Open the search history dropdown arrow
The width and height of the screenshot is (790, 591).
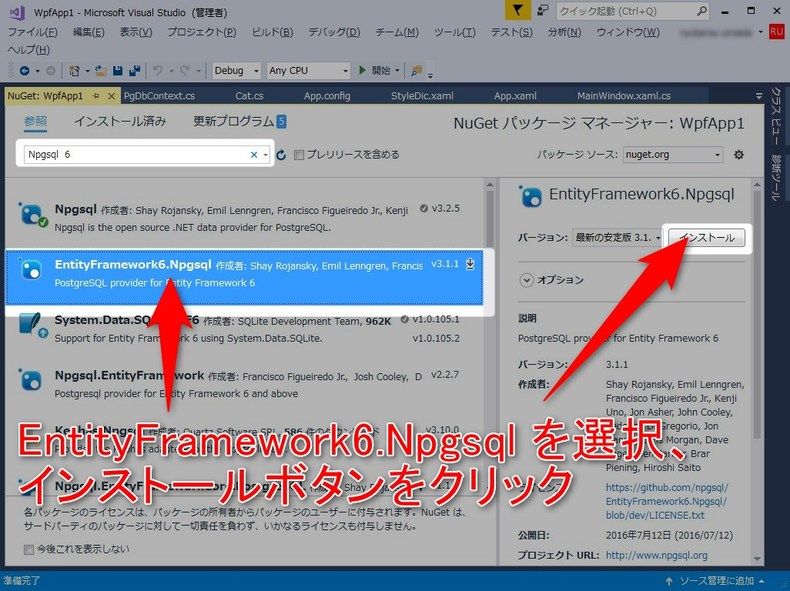pyautogui.click(x=266, y=155)
